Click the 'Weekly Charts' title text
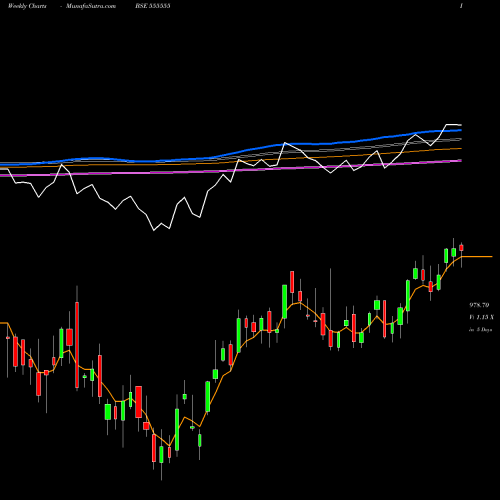The height and width of the screenshot is (500, 500). (x=27, y=6)
